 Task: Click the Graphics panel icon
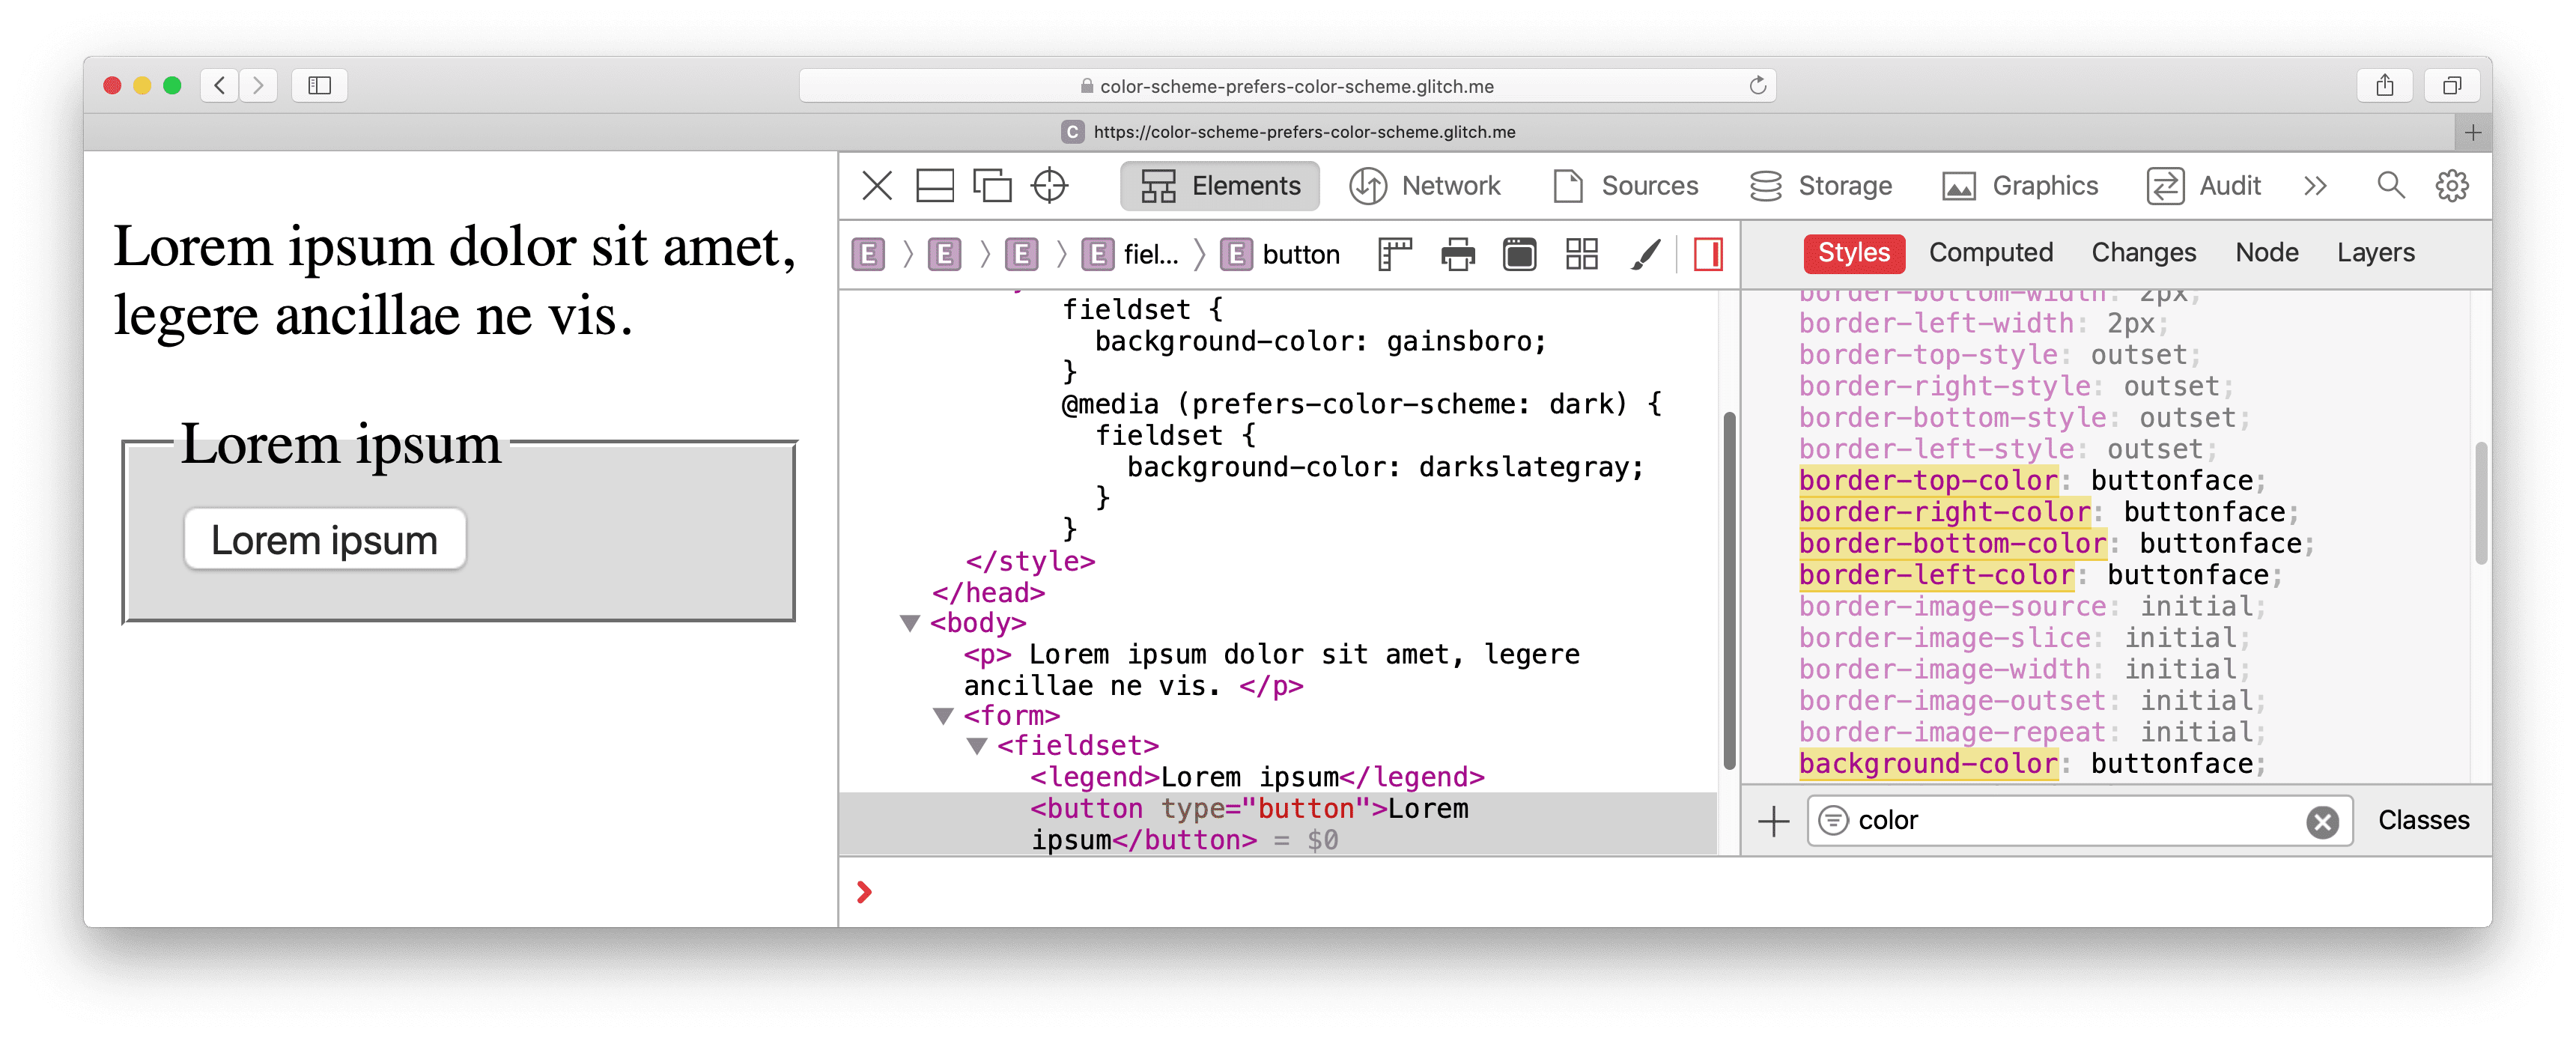pos(1958,186)
